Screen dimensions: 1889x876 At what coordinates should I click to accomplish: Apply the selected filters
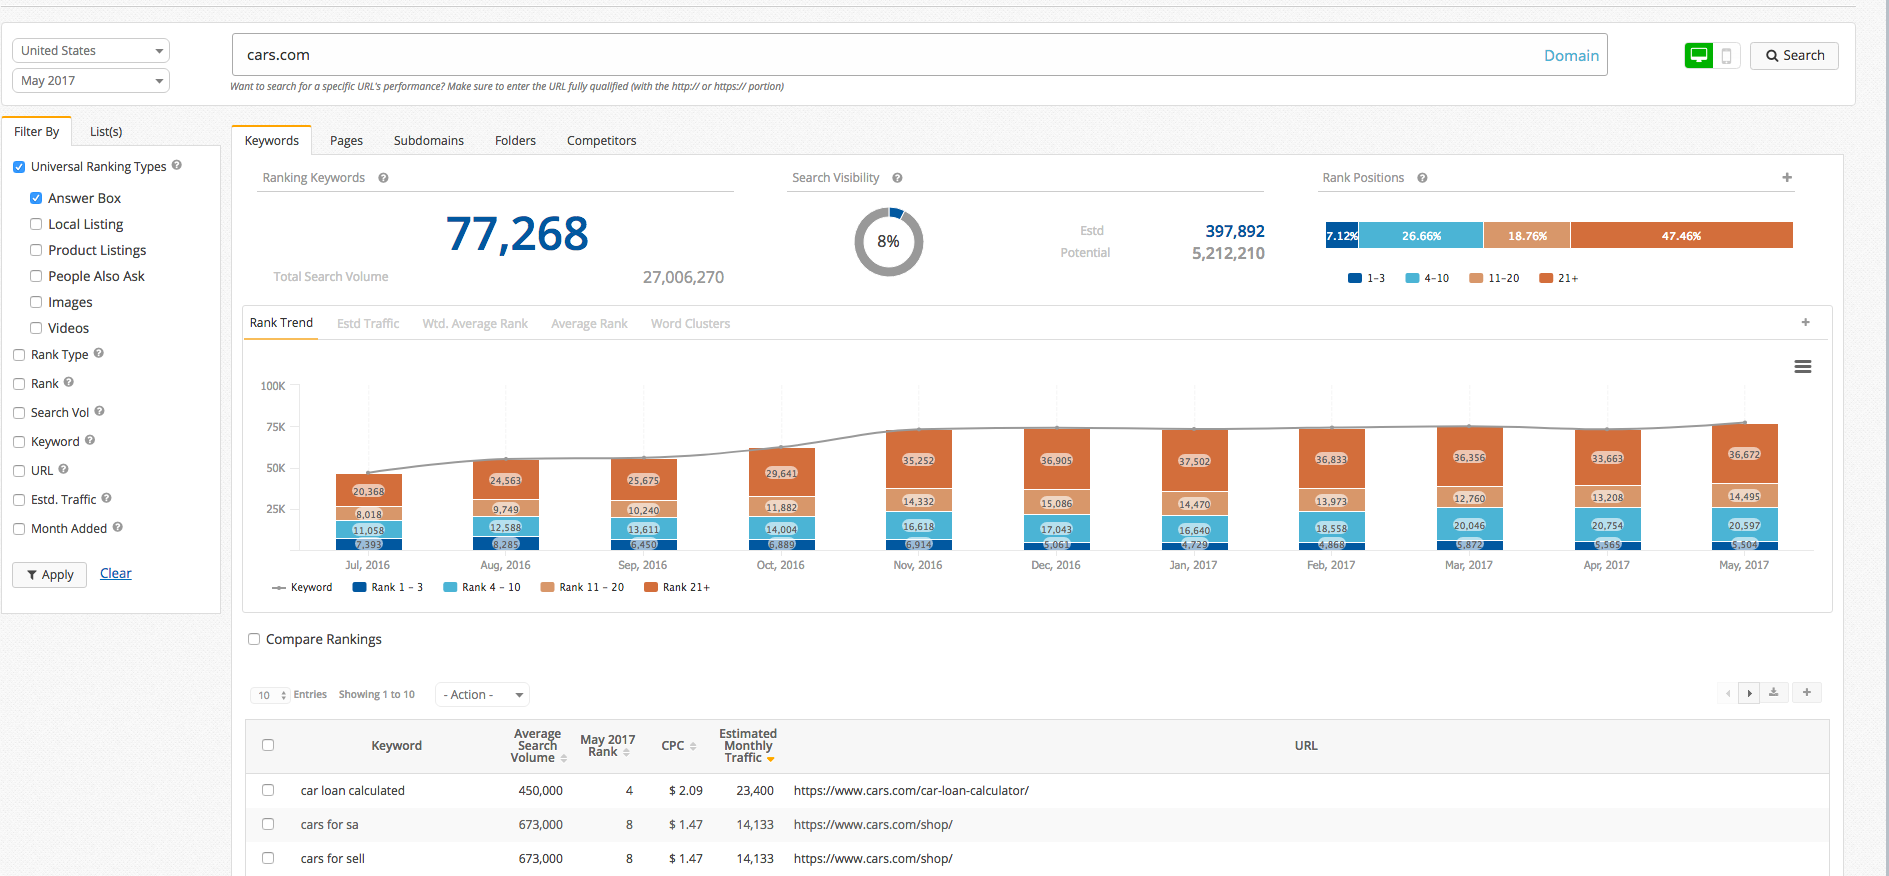49,575
